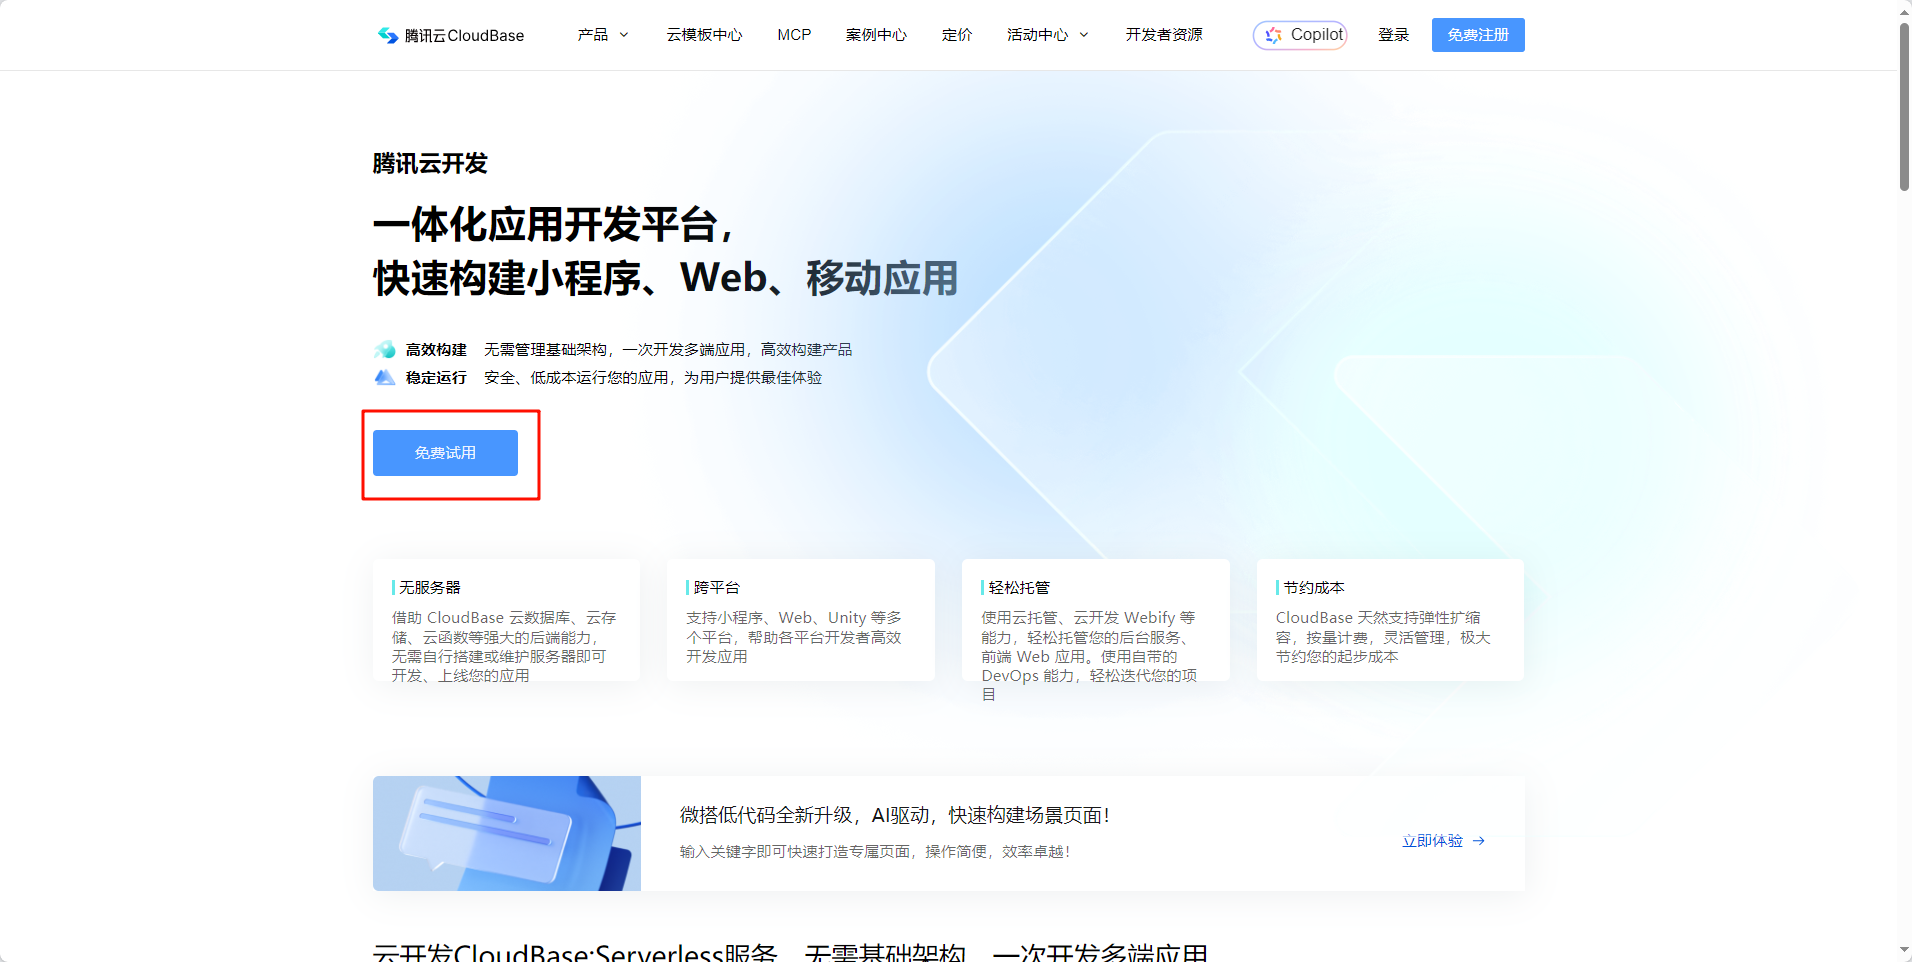The image size is (1912, 962).
Task: Open the 跨平台 feature card
Action: [801, 620]
